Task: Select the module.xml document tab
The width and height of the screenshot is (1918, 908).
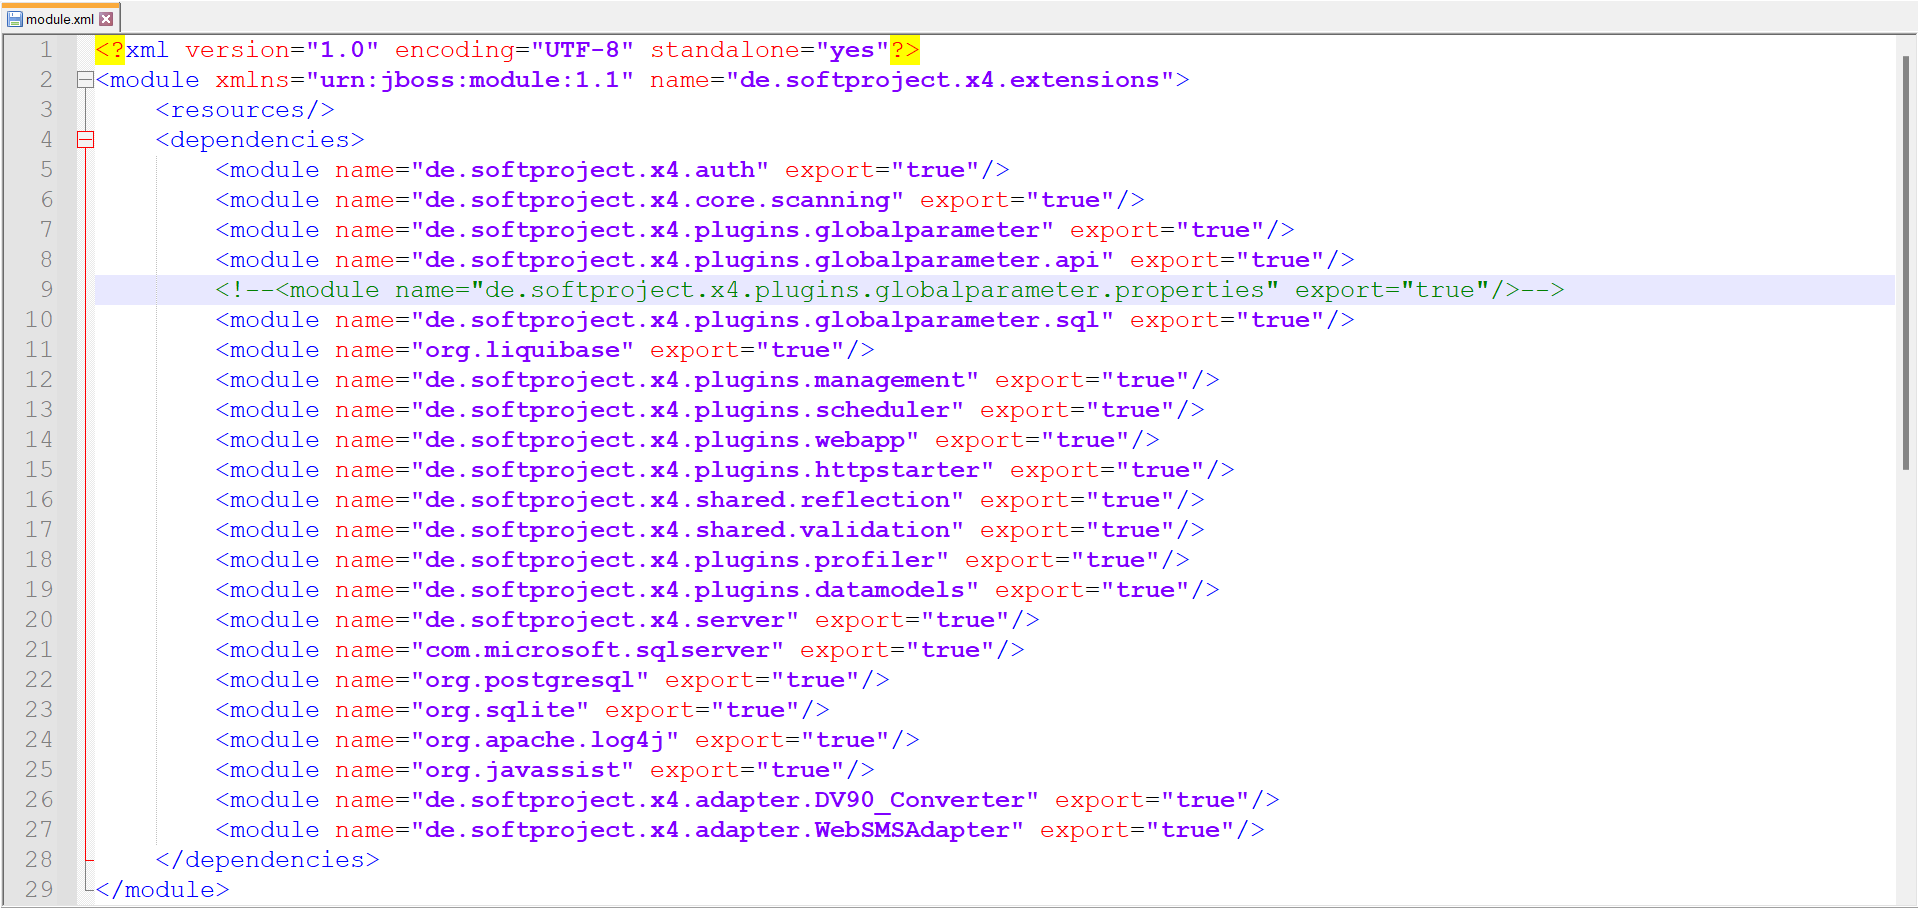Action: click(x=60, y=17)
